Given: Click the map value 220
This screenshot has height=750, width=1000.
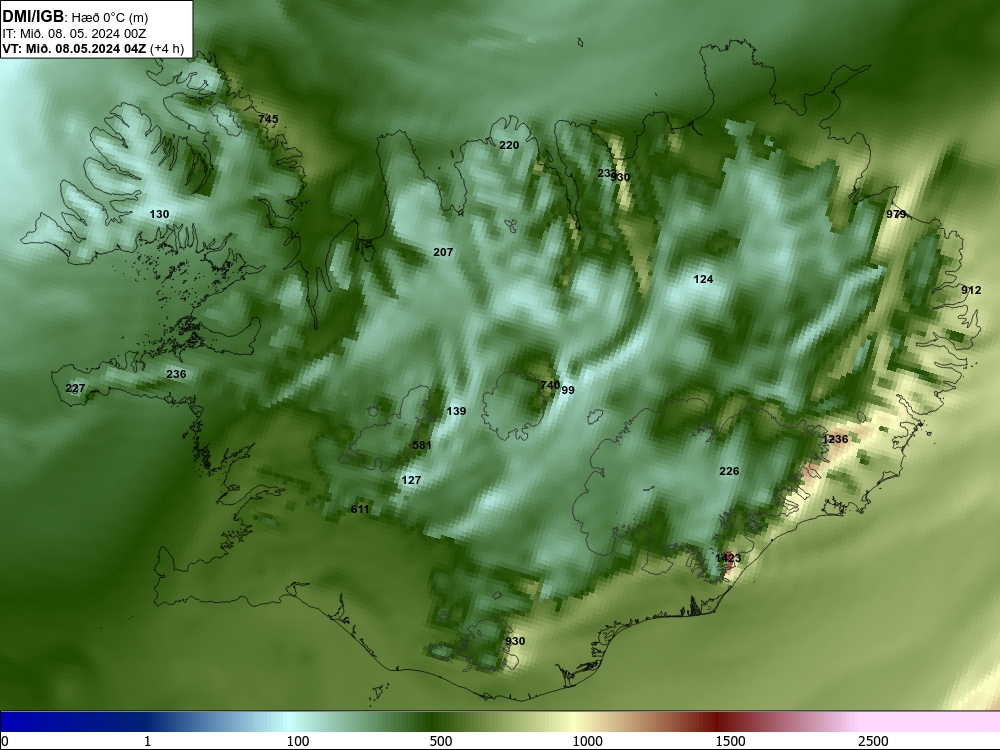Looking at the screenshot, I should (509, 145).
